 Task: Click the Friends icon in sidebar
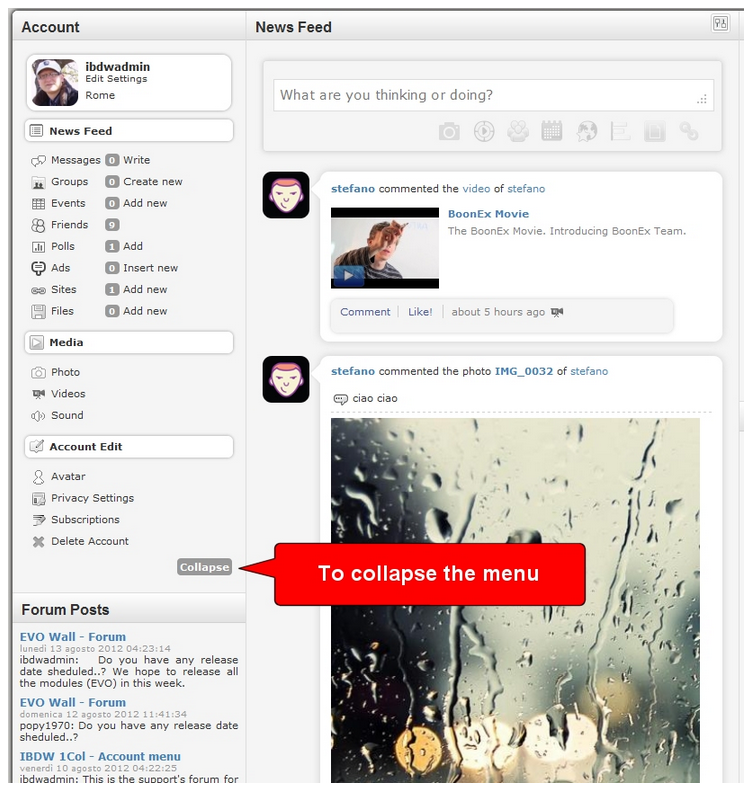38,225
